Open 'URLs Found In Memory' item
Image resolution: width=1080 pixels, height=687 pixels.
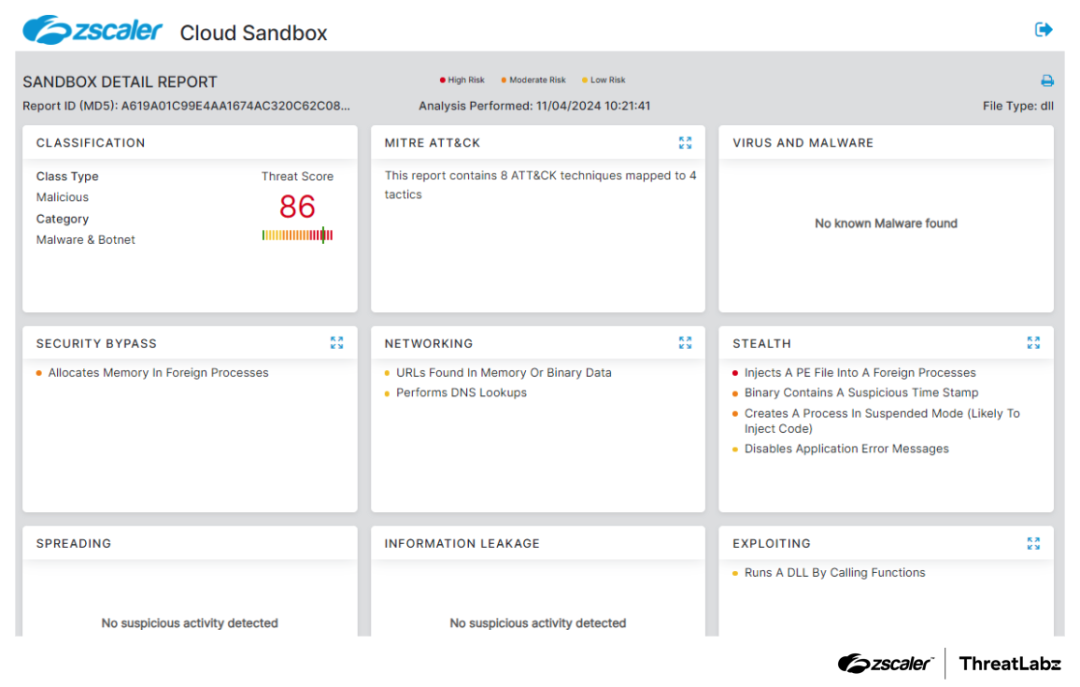click(503, 373)
